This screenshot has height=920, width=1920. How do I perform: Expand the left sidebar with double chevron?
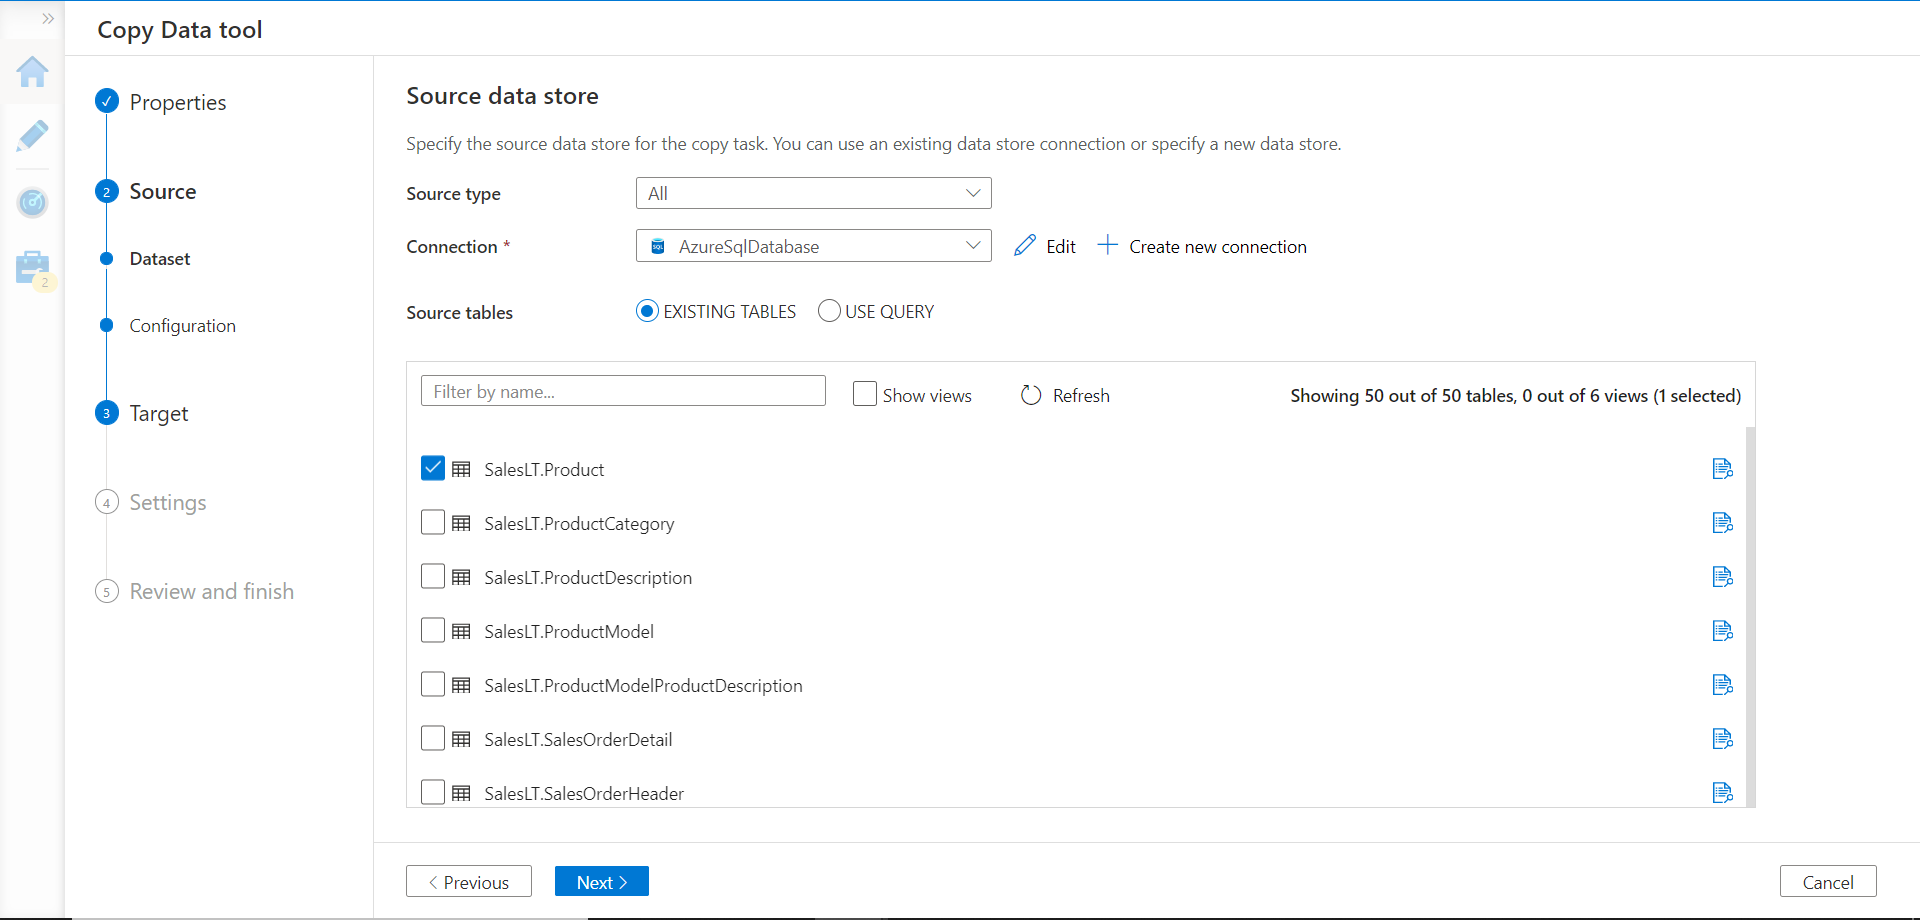click(x=47, y=19)
